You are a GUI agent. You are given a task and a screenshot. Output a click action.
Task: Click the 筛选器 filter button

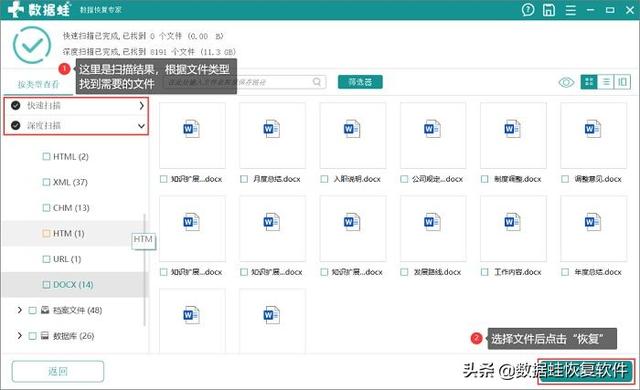click(360, 82)
